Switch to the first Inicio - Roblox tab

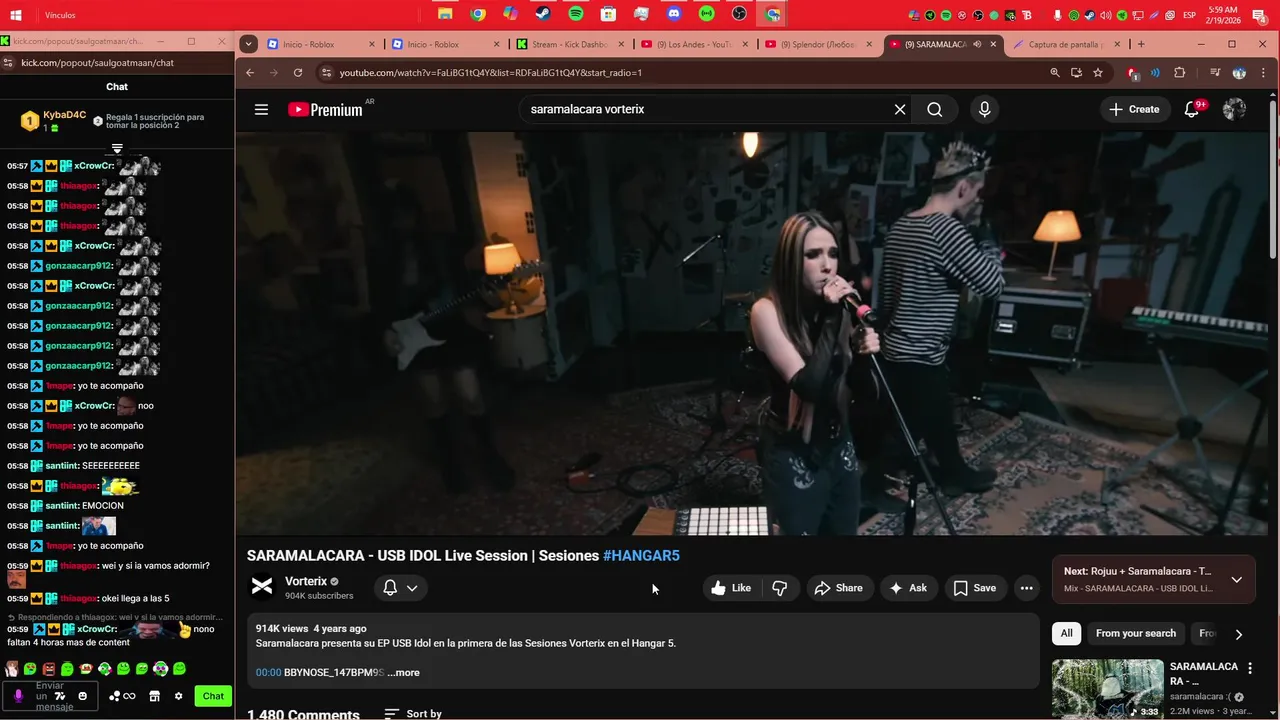[318, 45]
